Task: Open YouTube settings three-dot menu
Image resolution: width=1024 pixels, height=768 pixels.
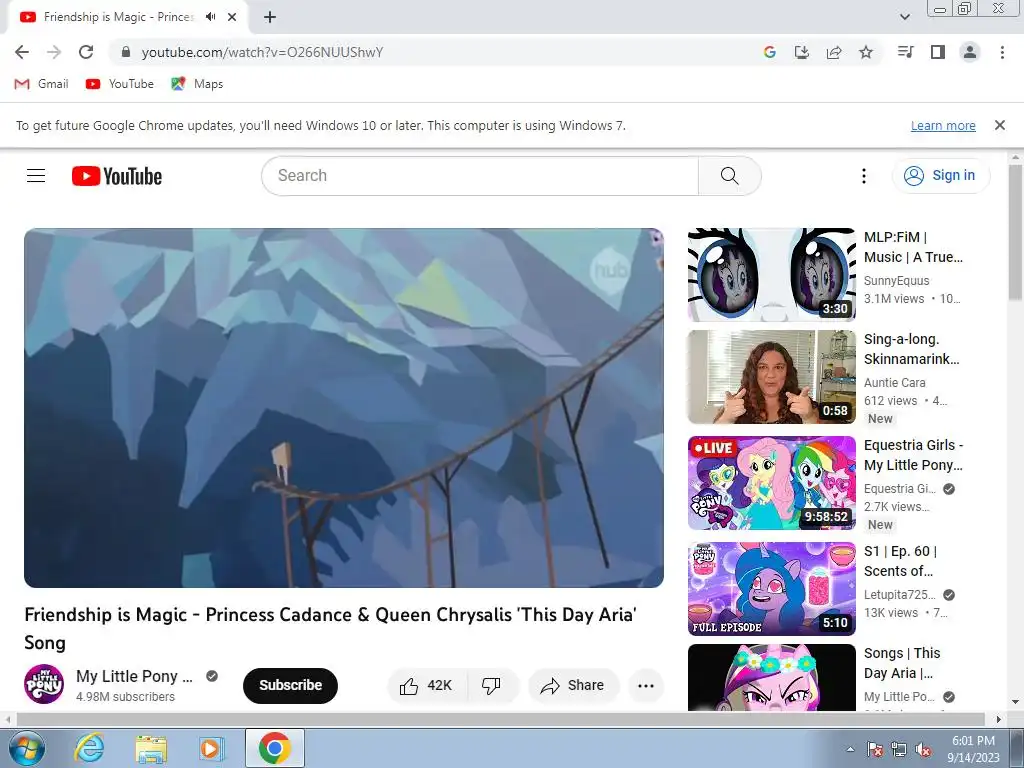Action: [x=864, y=176]
